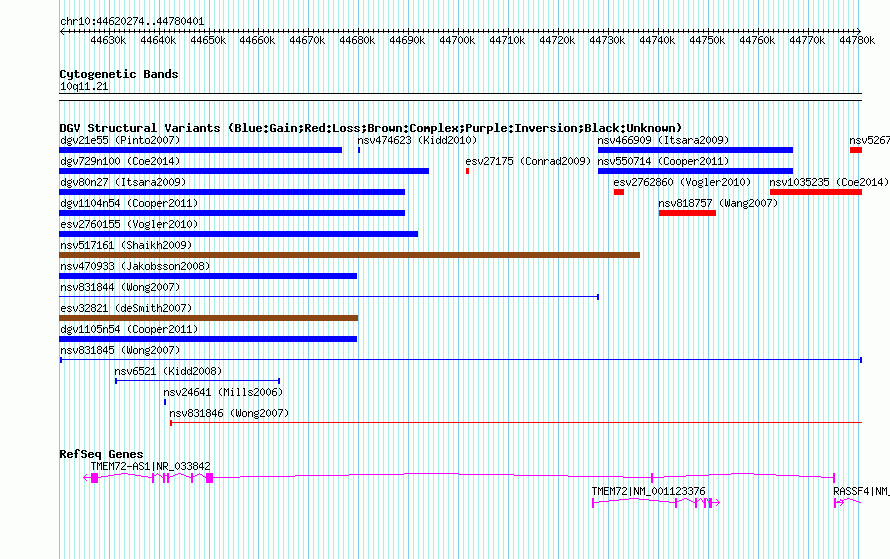Open the nsv517161 (Shaikh2009) label link

click(126, 245)
